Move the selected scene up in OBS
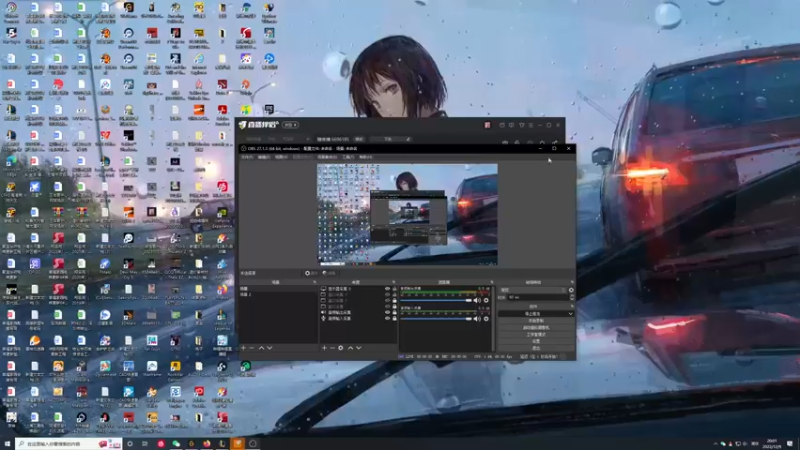The width and height of the screenshot is (800, 450). 261,348
